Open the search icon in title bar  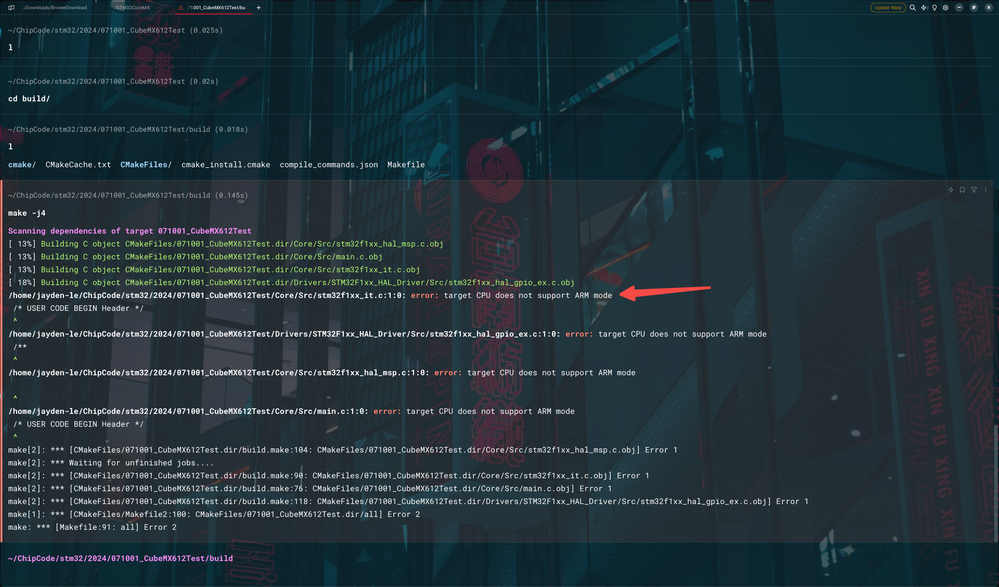pyautogui.click(x=913, y=8)
